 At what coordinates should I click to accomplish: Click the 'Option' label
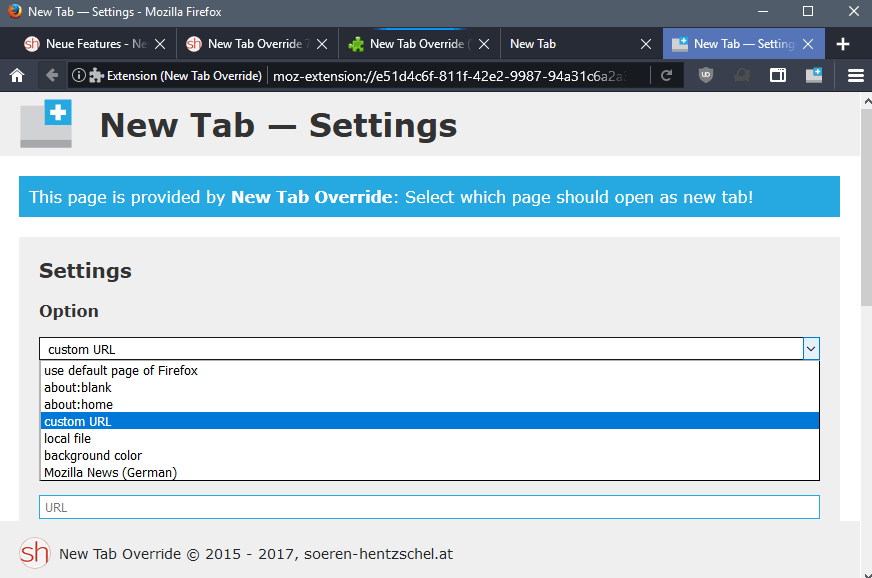point(69,311)
